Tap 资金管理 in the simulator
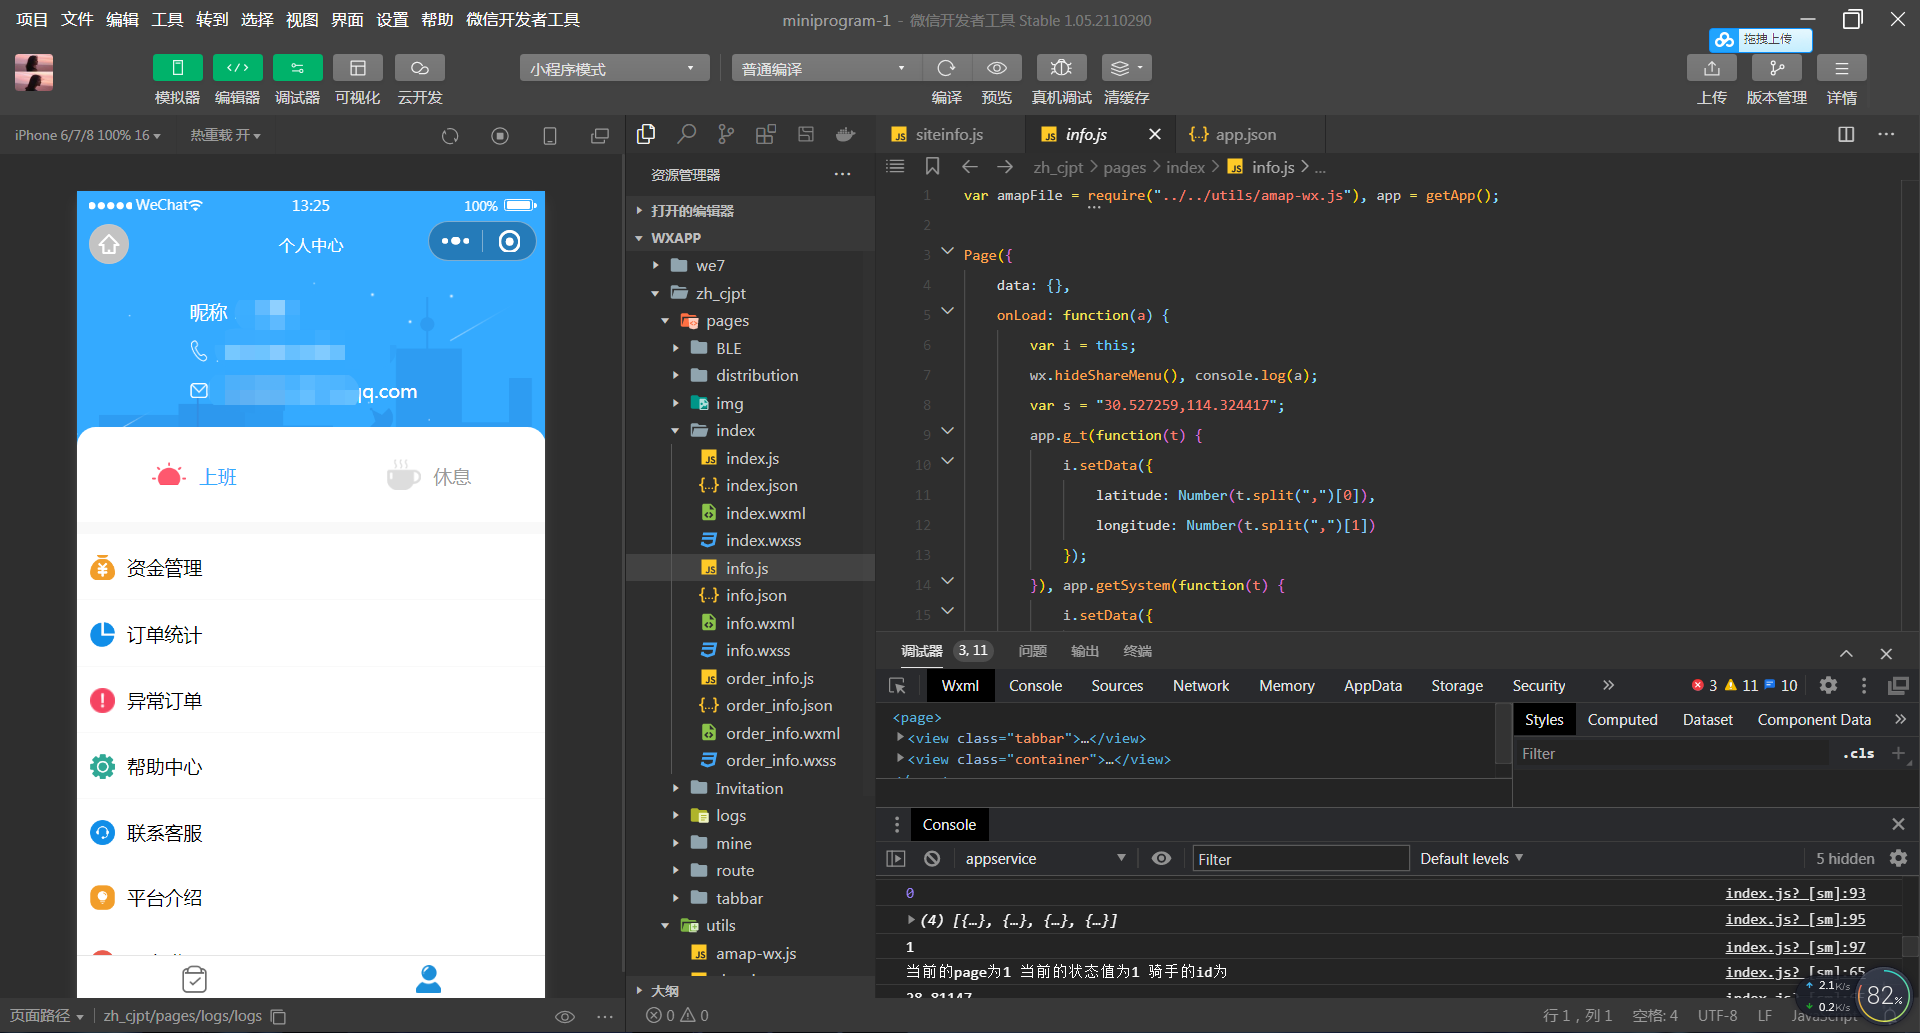This screenshot has width=1920, height=1033. tap(165, 568)
